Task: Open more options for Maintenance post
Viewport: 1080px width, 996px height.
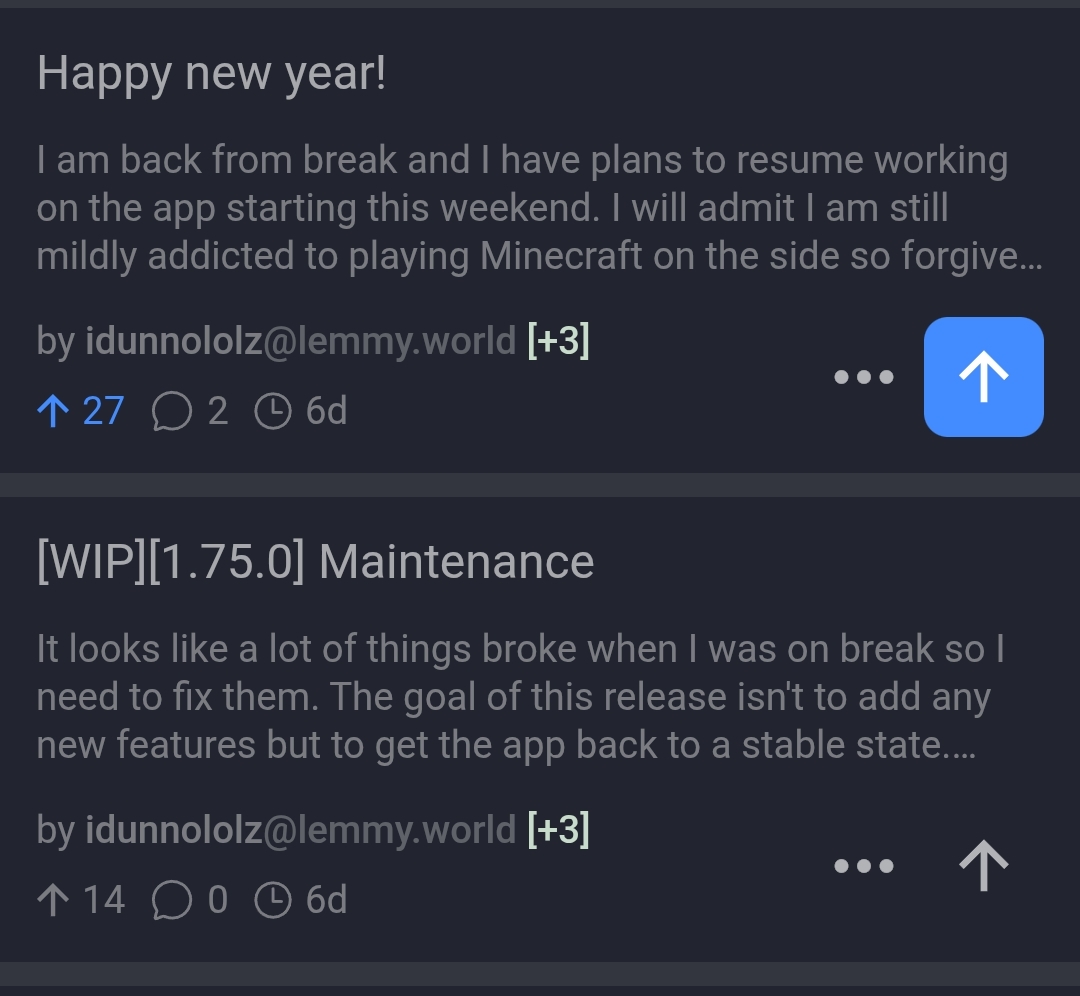Action: [864, 866]
